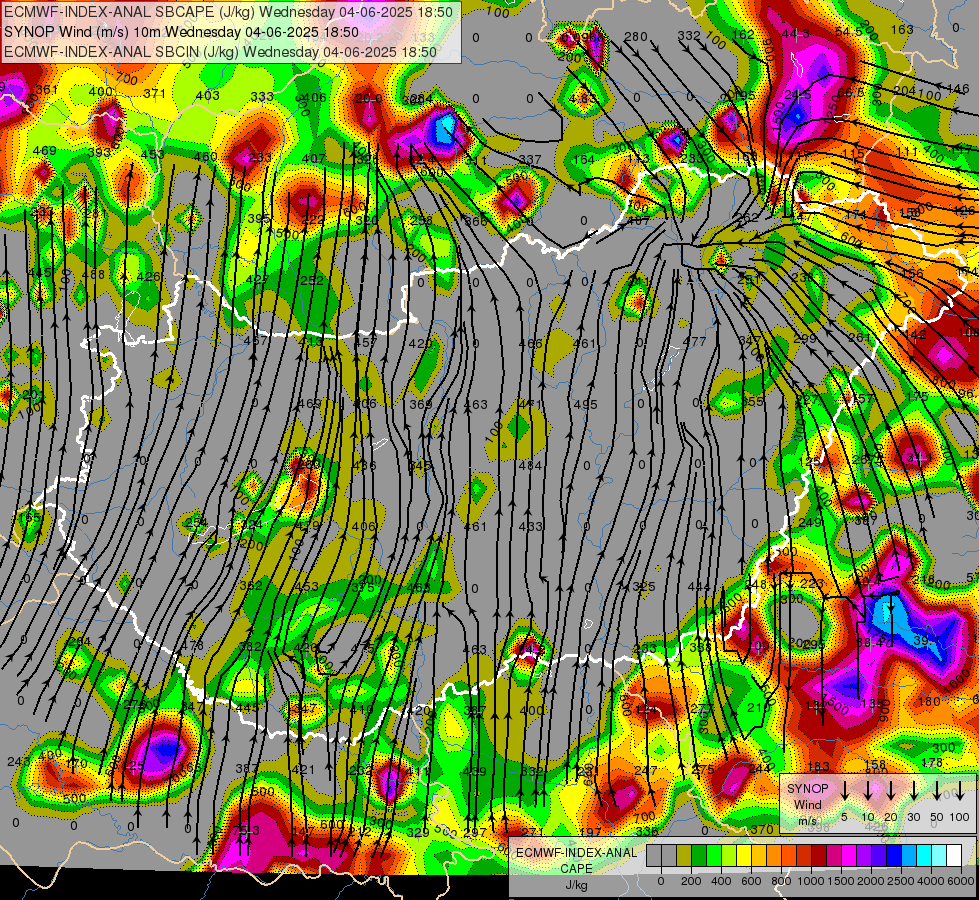Viewport: 979px width, 900px height.
Task: Click the 'SYNOP Wind m/s' legend label
Action: coord(807,804)
